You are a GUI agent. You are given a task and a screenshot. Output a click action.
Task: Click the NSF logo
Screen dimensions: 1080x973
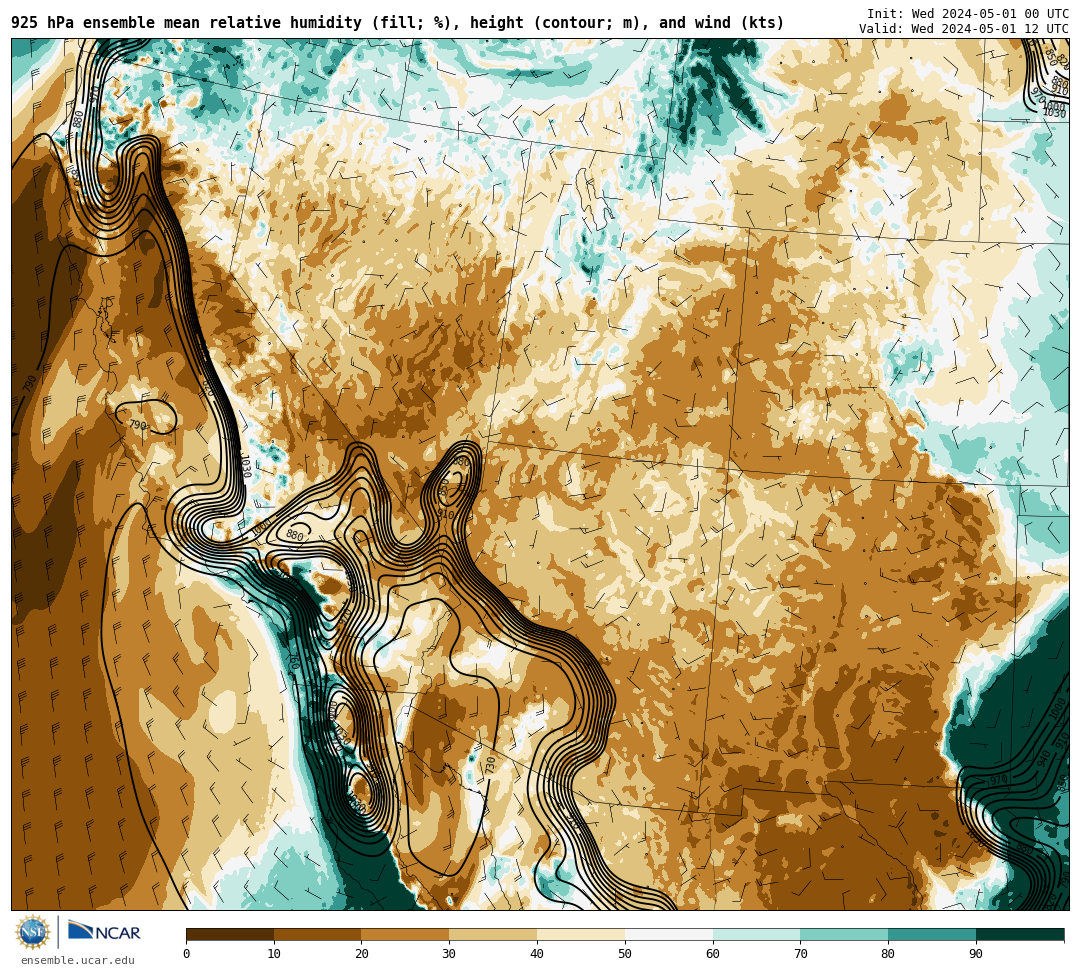[x=32, y=932]
